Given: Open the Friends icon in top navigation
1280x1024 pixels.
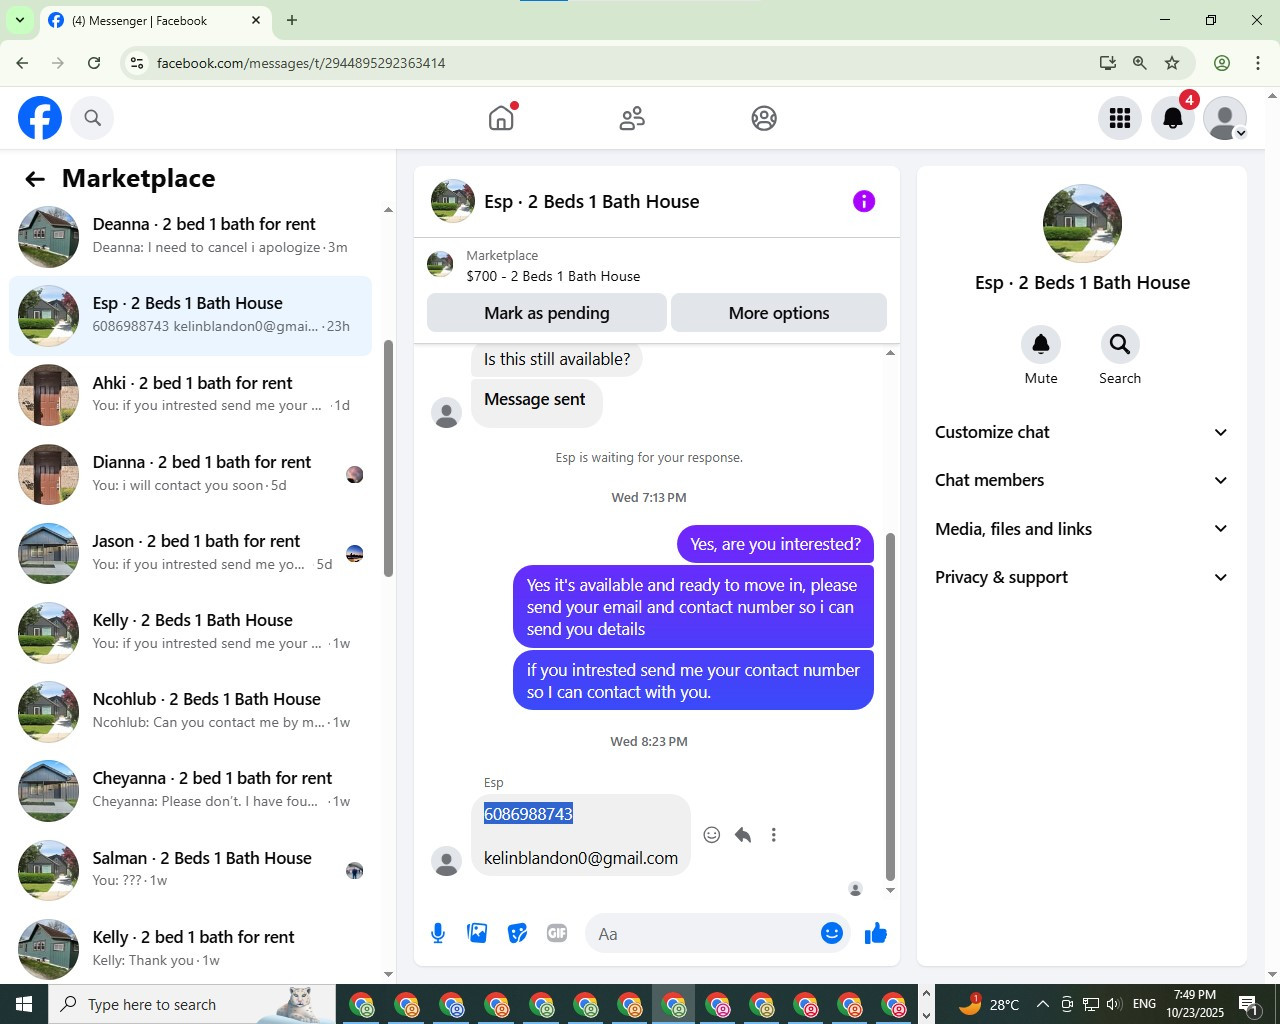Looking at the screenshot, I should click(632, 118).
